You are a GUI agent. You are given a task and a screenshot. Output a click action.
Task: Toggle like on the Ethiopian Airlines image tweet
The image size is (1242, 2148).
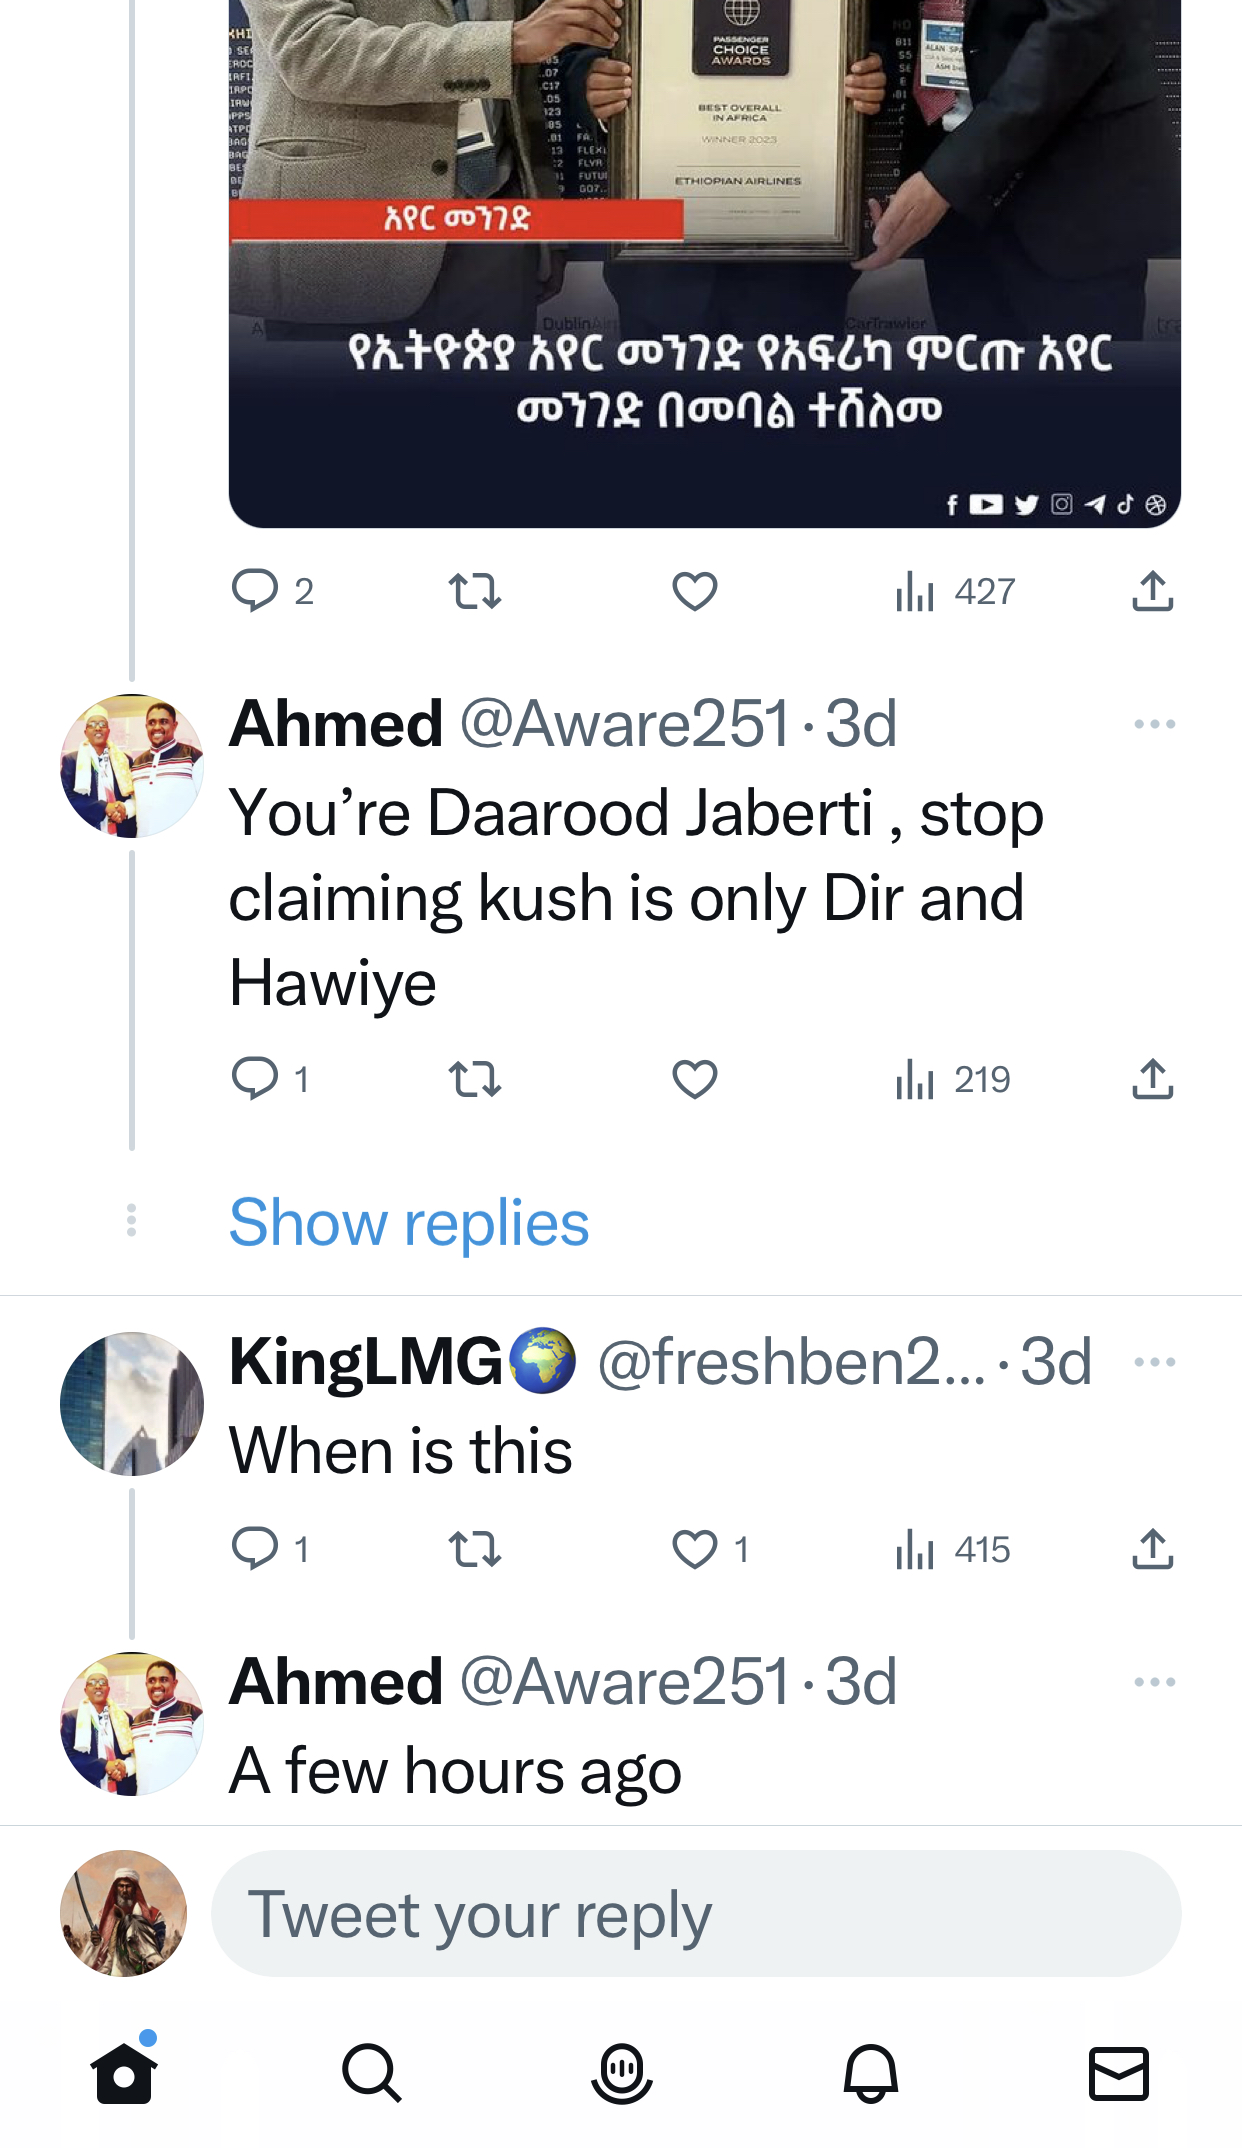coord(695,591)
